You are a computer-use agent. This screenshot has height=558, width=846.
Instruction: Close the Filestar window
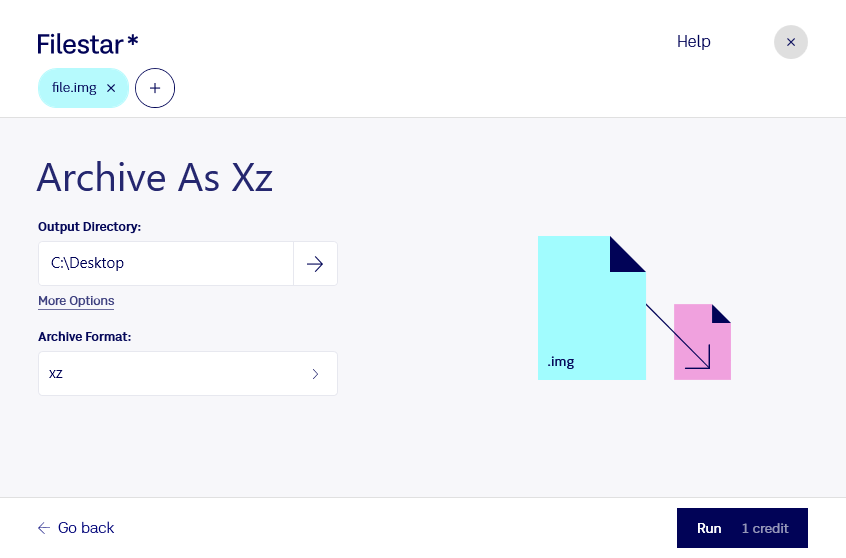pyautogui.click(x=790, y=42)
